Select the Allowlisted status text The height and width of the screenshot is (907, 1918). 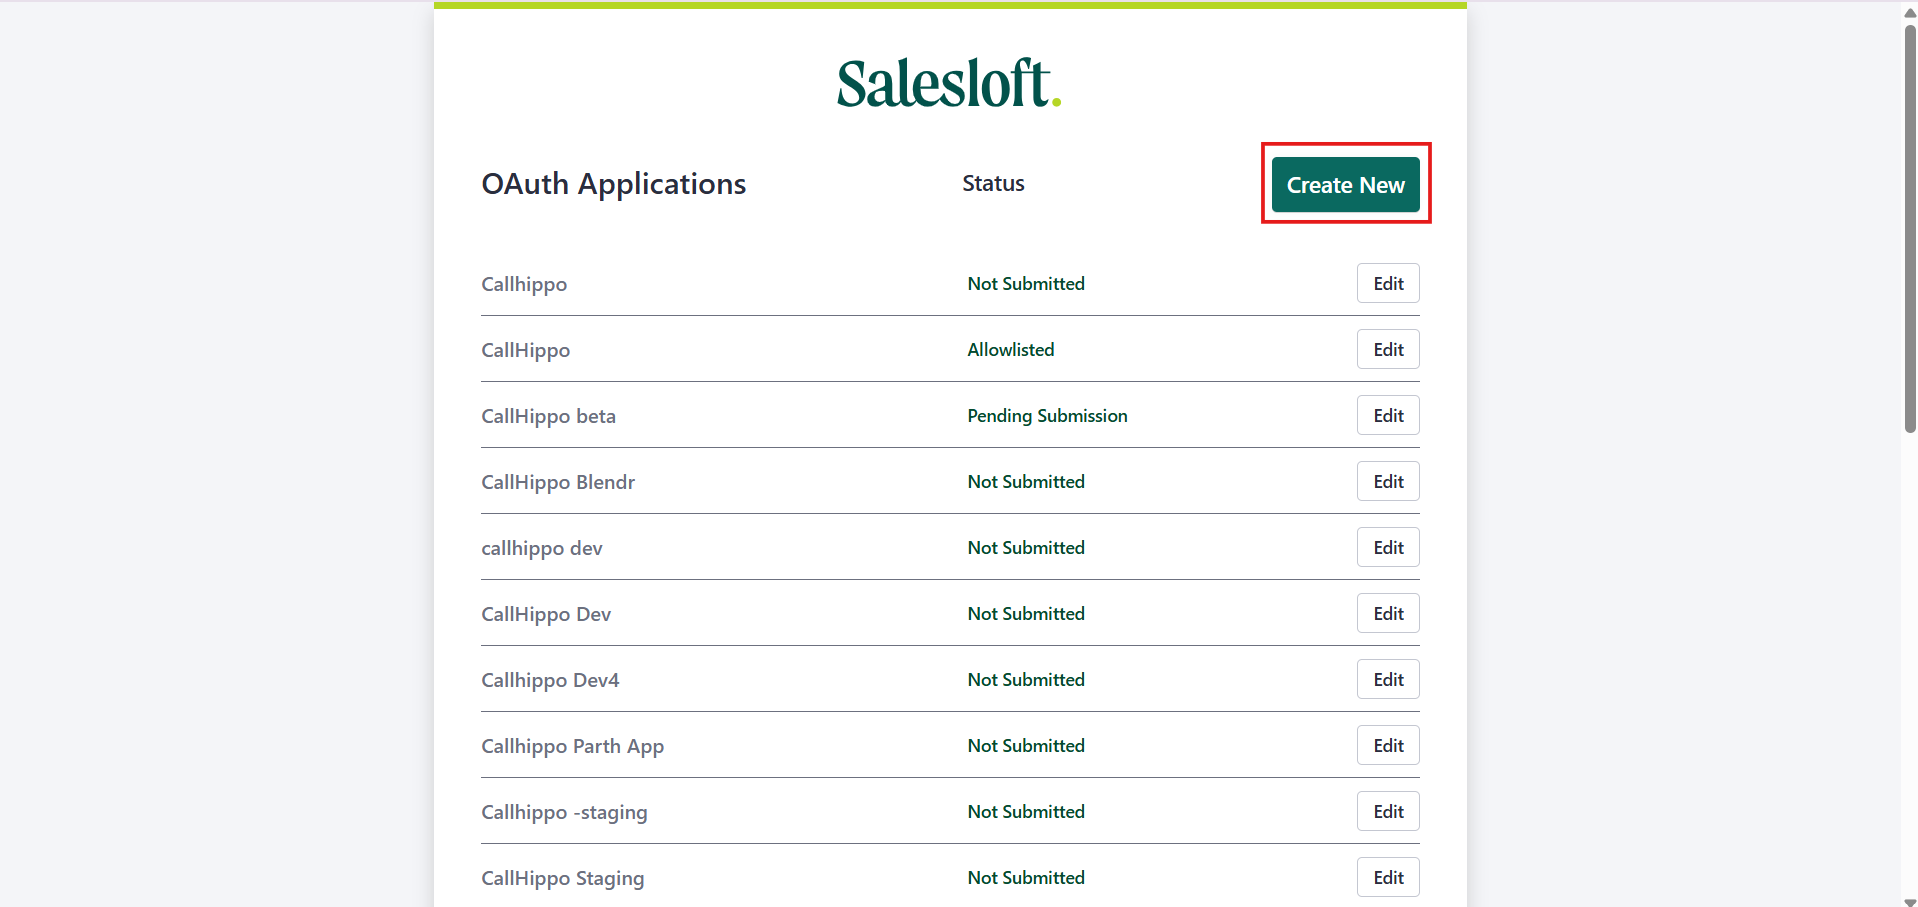[x=1010, y=349]
